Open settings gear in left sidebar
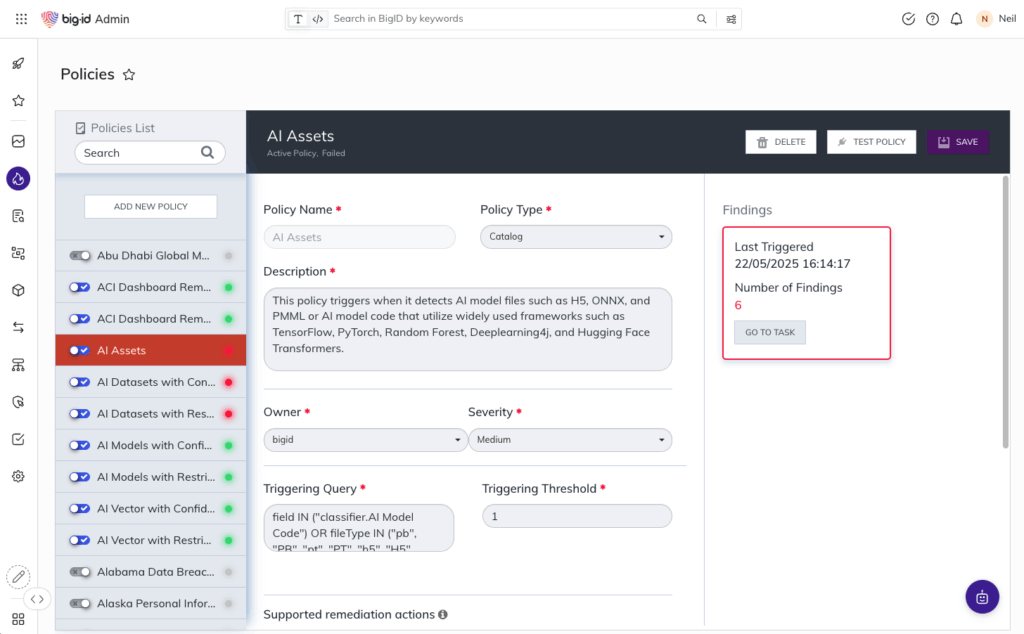 [x=18, y=477]
